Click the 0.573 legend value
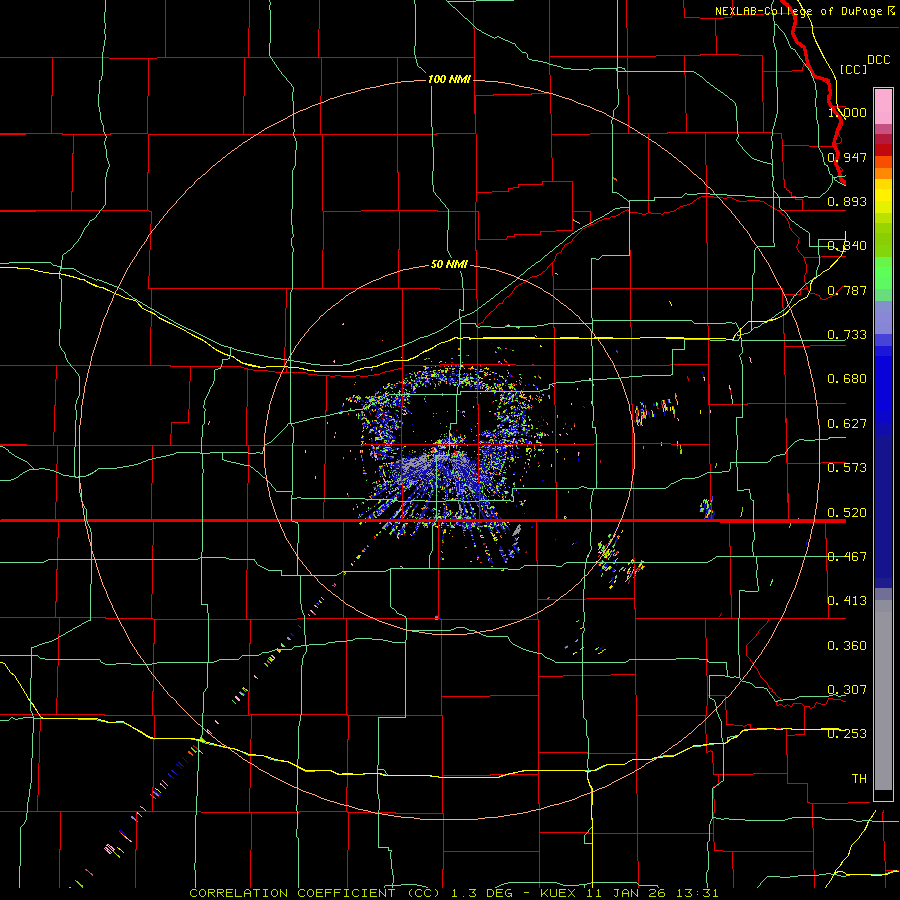The width and height of the screenshot is (900, 900). [x=847, y=468]
